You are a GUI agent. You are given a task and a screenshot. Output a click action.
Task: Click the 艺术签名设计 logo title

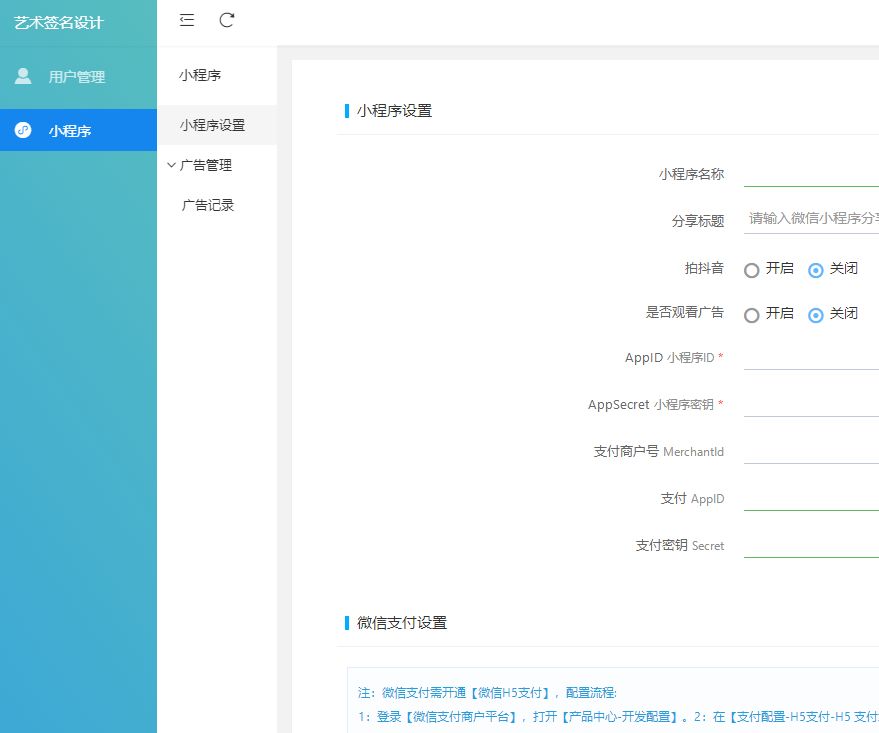point(59,22)
